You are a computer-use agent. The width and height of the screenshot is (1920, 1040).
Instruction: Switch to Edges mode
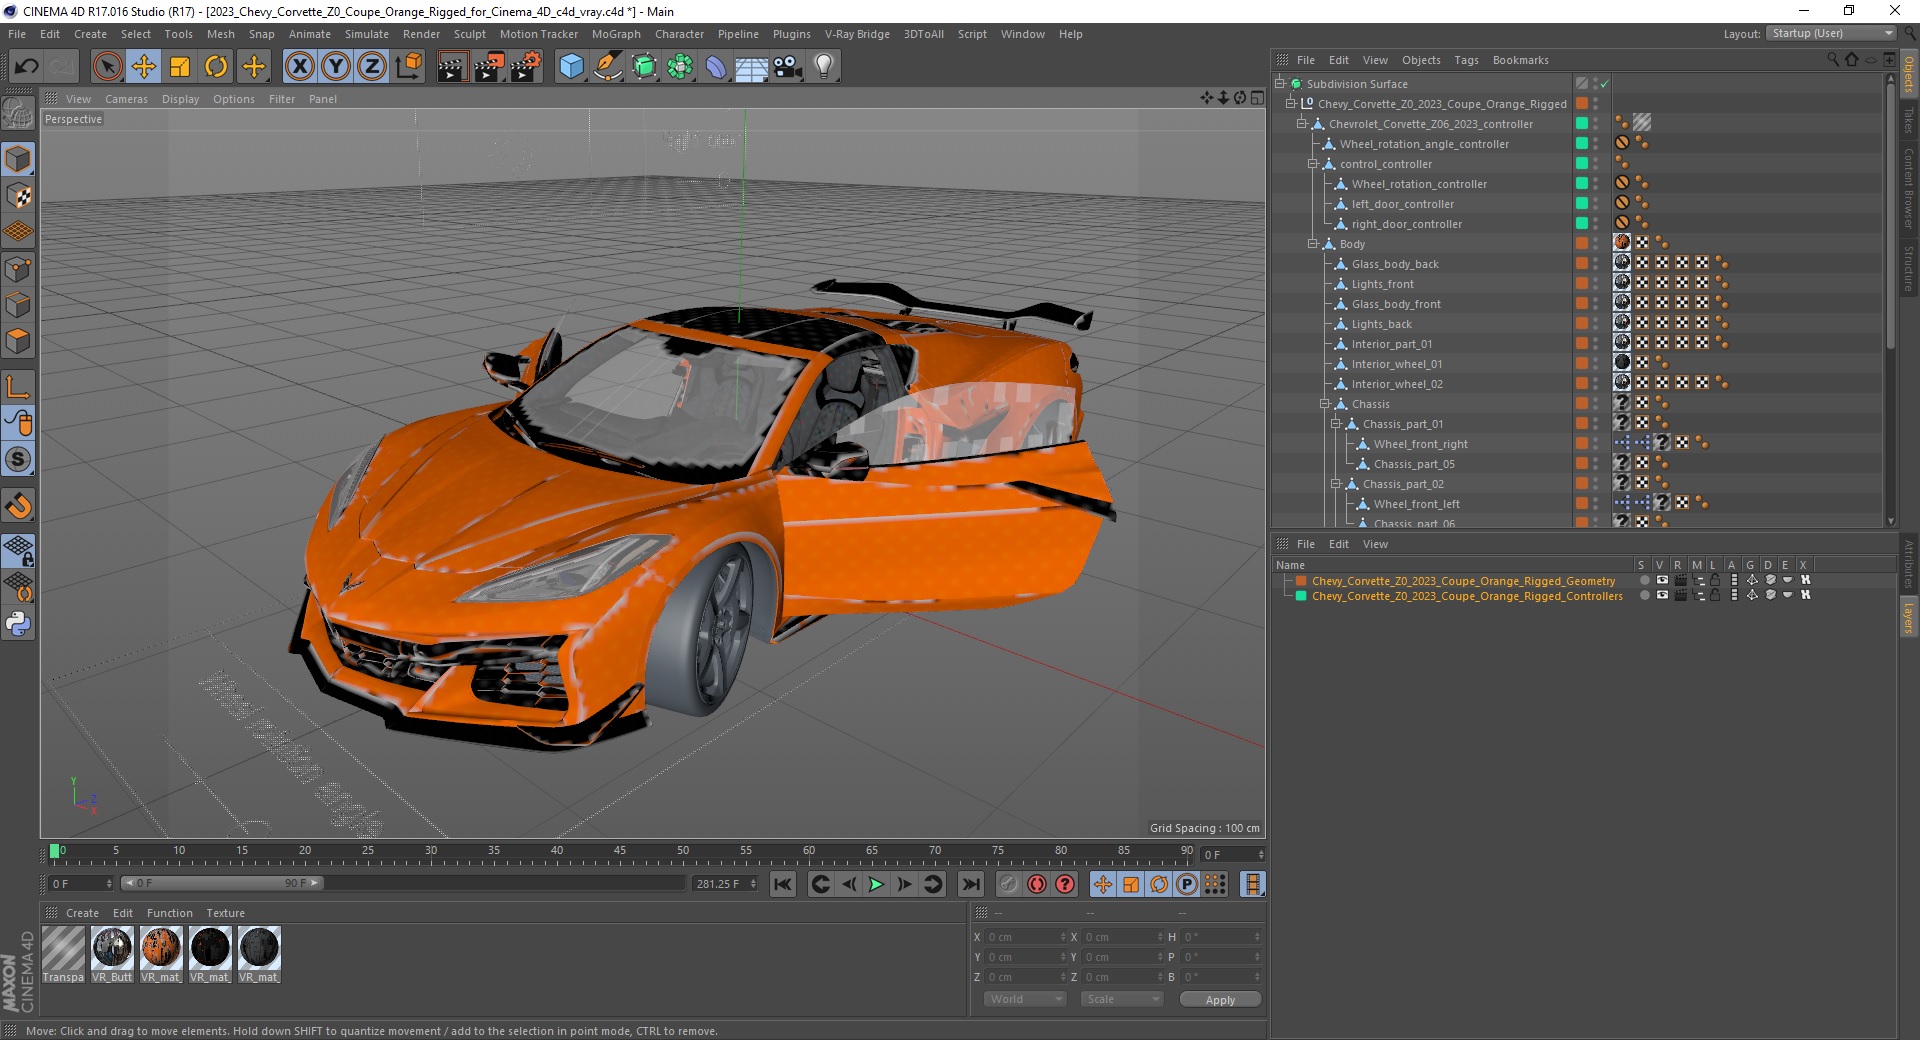point(18,305)
